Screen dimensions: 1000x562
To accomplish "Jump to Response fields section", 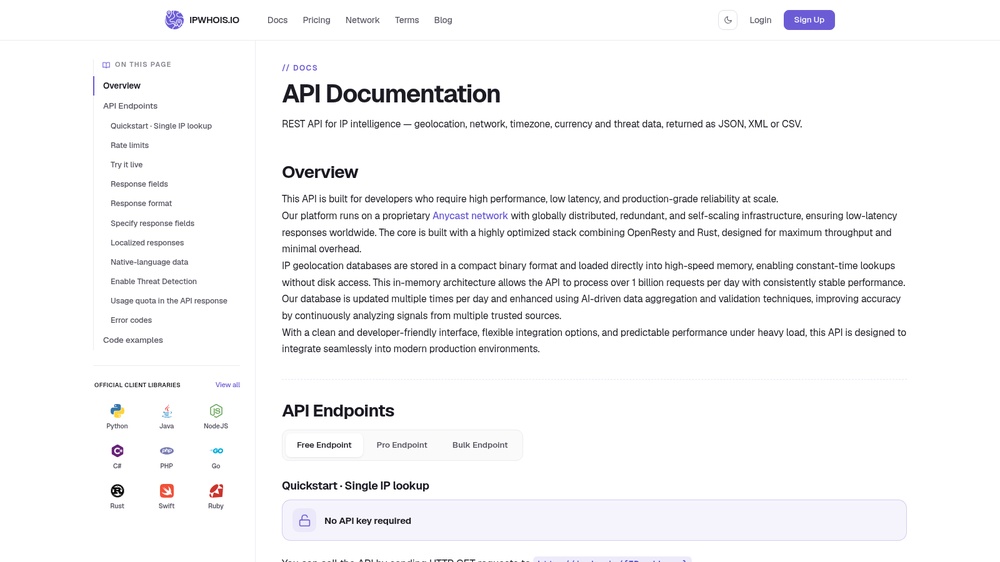I will pyautogui.click(x=139, y=184).
